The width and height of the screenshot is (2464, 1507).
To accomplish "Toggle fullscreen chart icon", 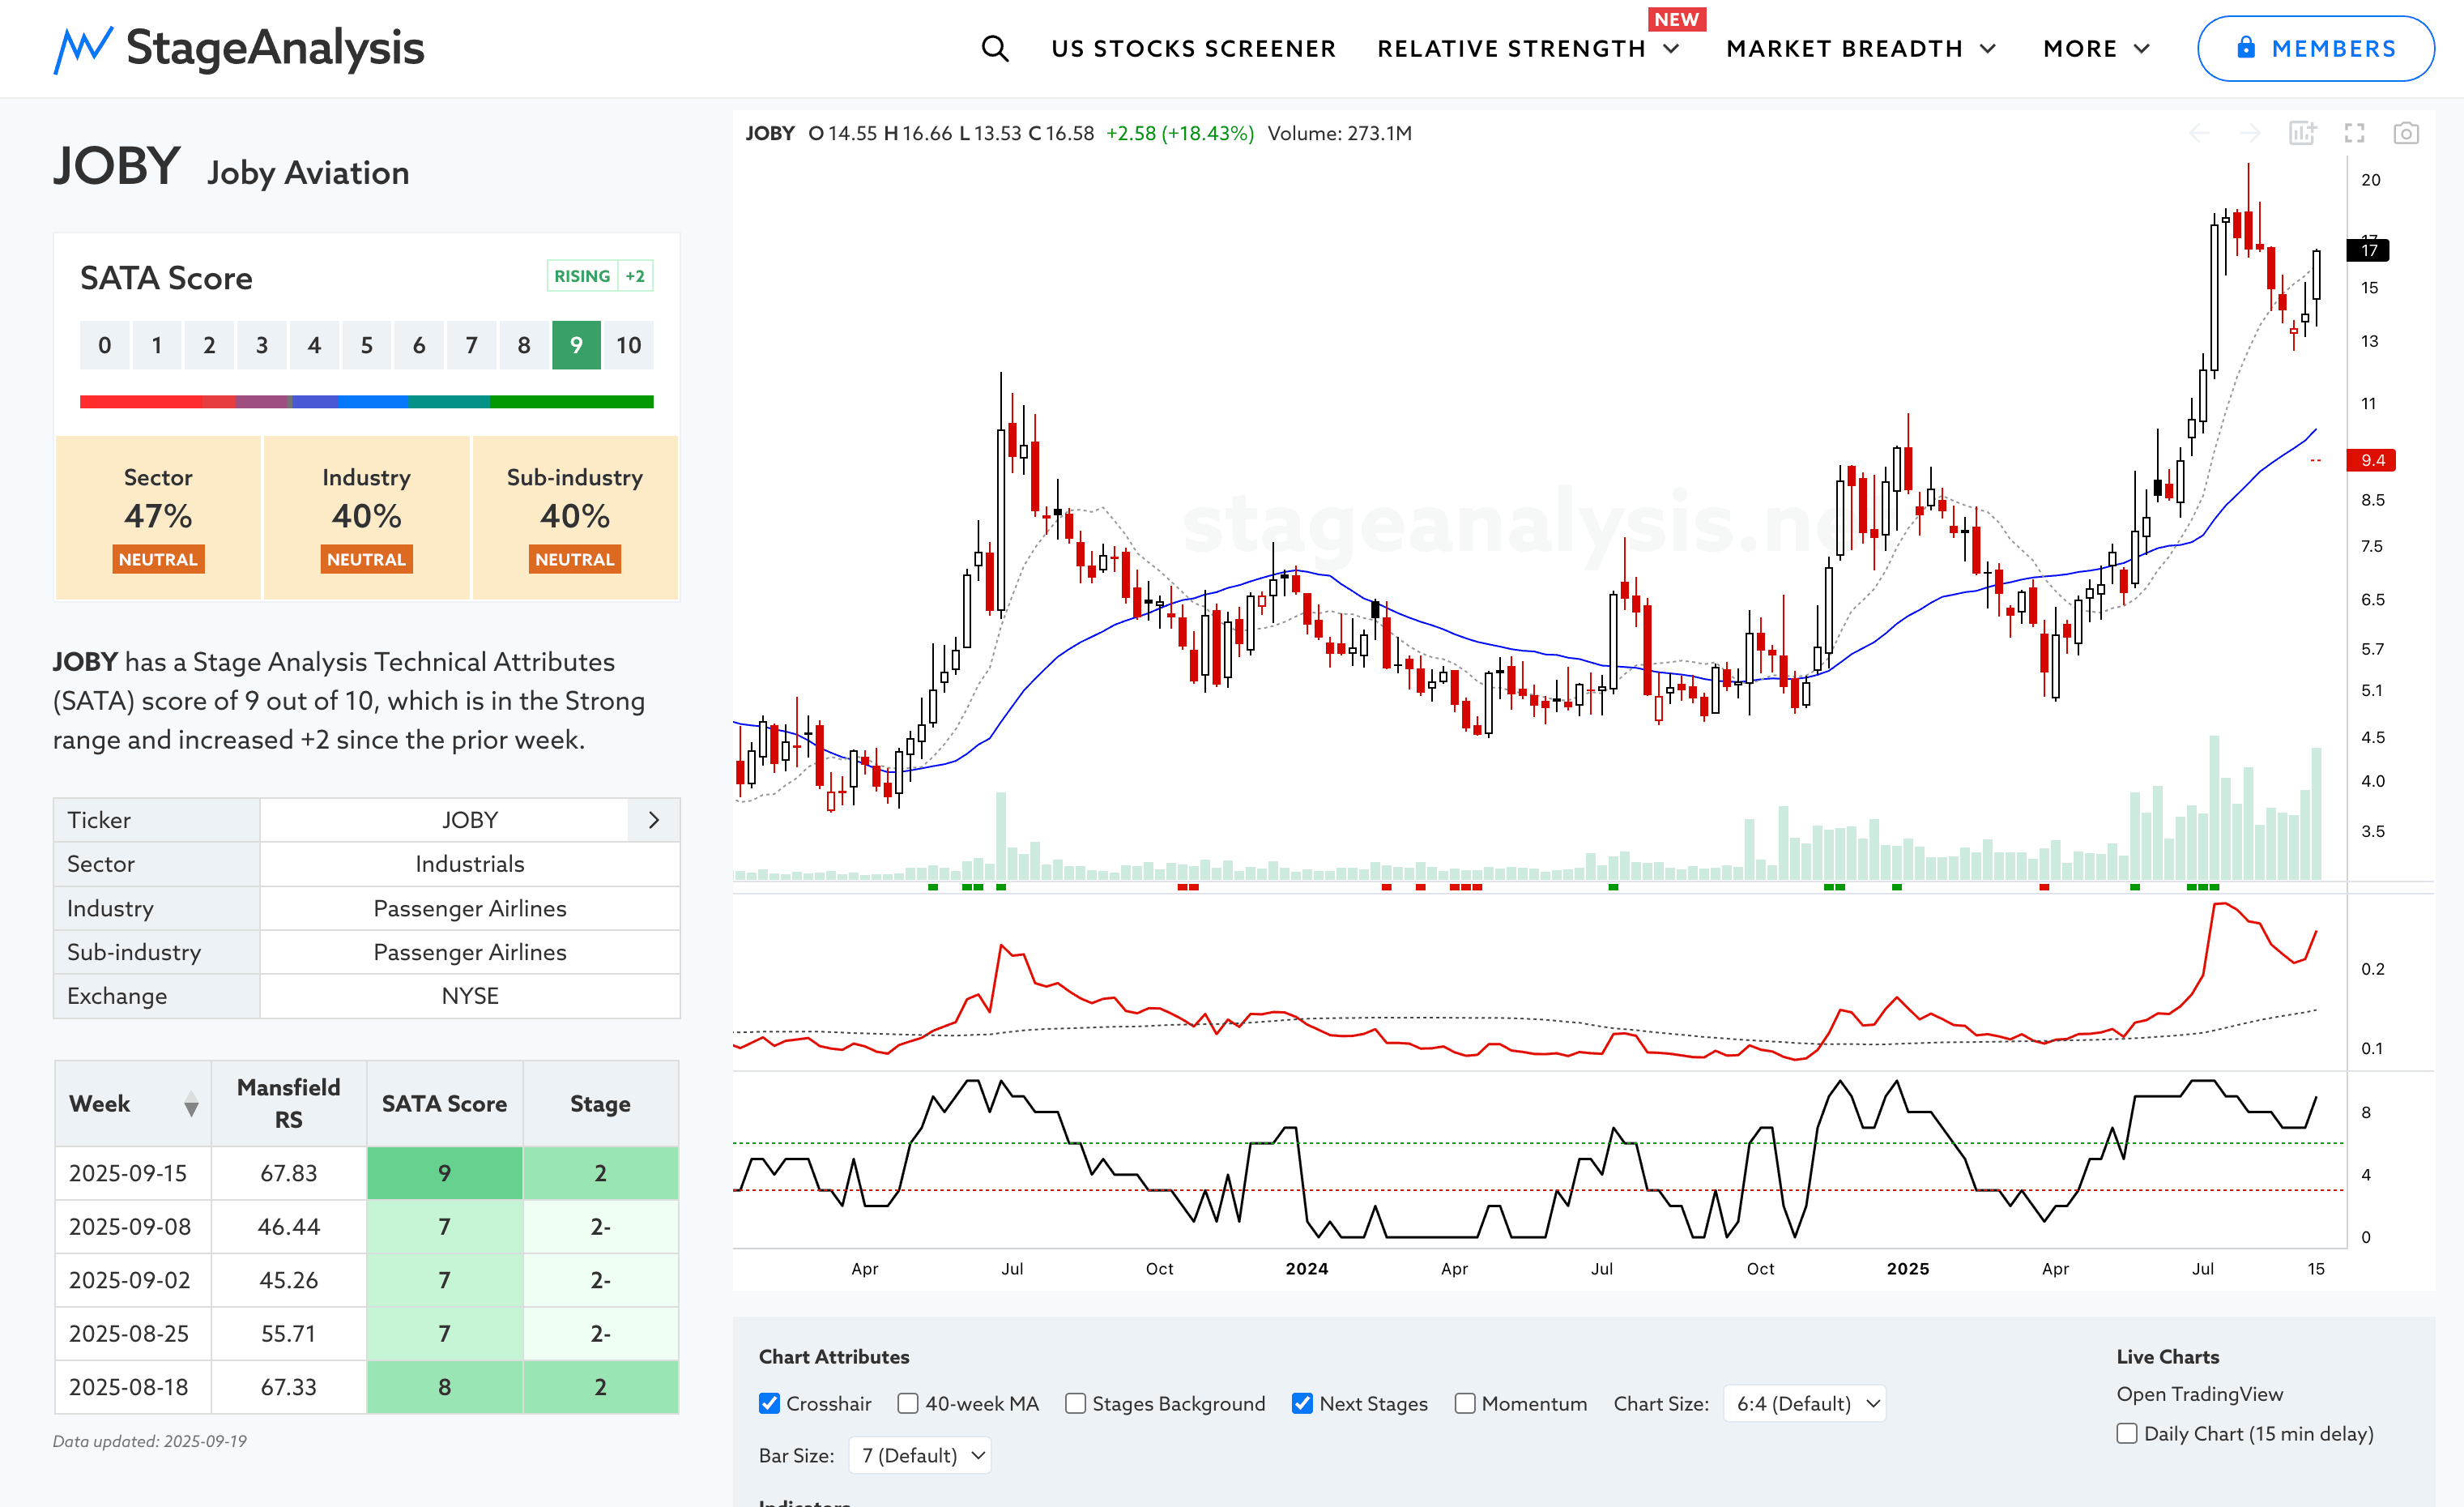I will (x=2354, y=133).
